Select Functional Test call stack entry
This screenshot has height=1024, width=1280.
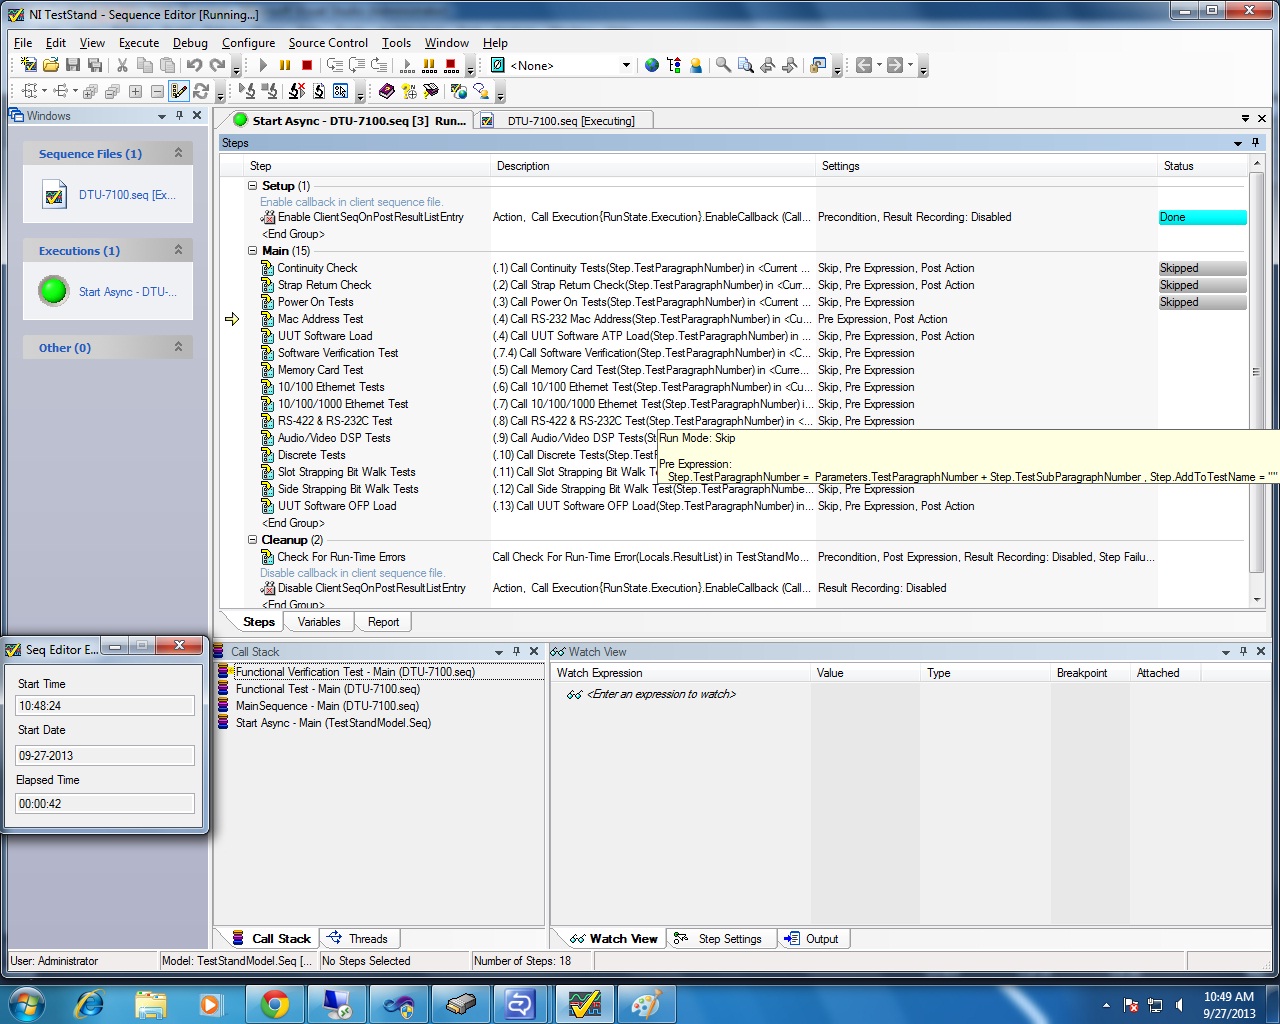[327, 689]
